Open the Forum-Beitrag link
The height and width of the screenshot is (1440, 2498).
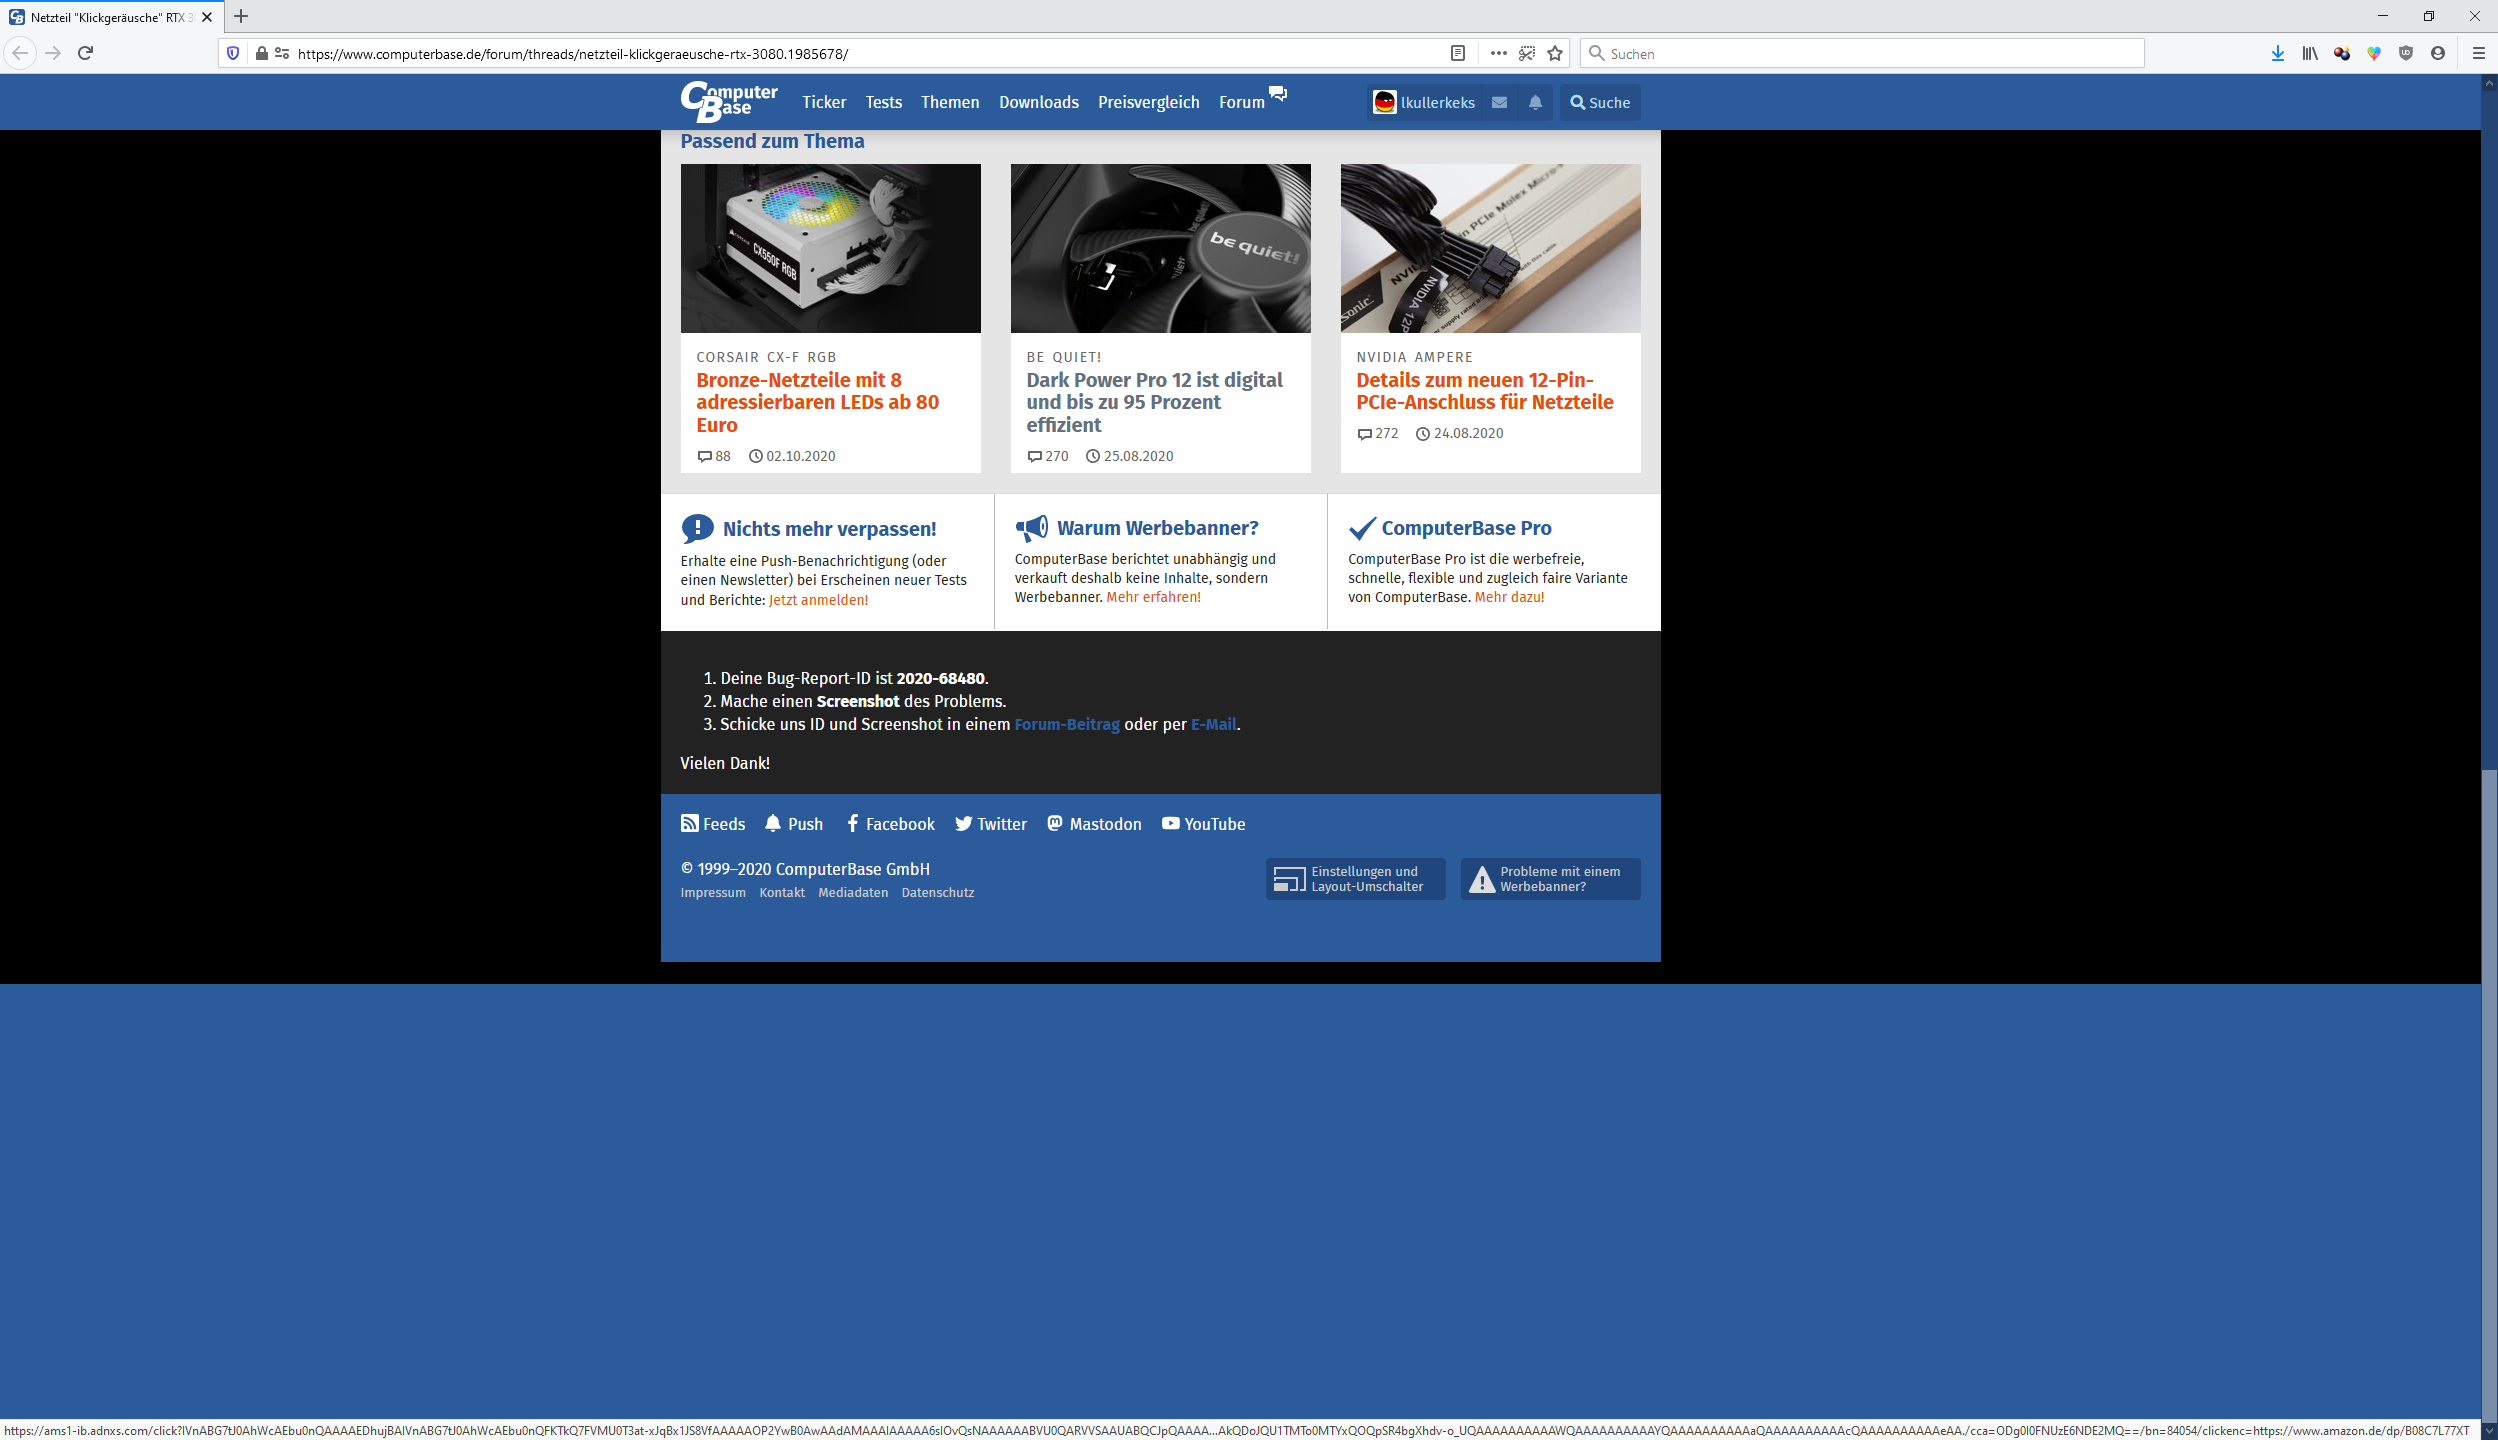(x=1066, y=724)
